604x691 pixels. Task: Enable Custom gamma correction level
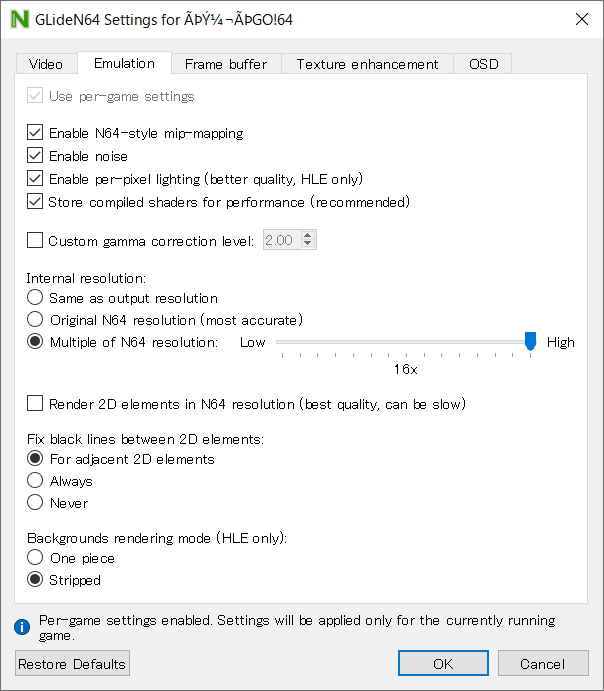(x=36, y=240)
